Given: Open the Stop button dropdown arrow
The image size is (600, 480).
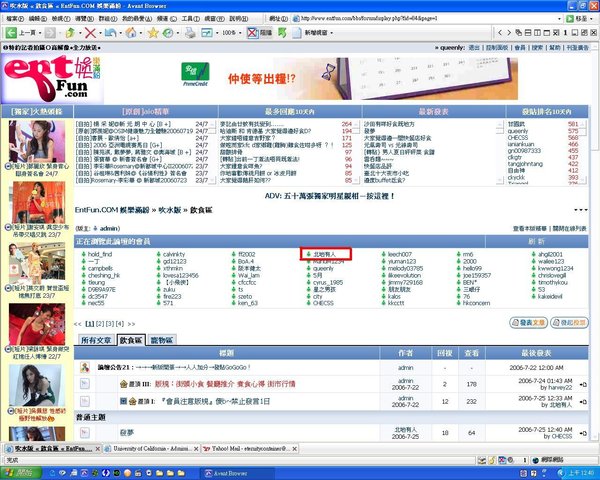Looking at the screenshot, I should point(100,33).
